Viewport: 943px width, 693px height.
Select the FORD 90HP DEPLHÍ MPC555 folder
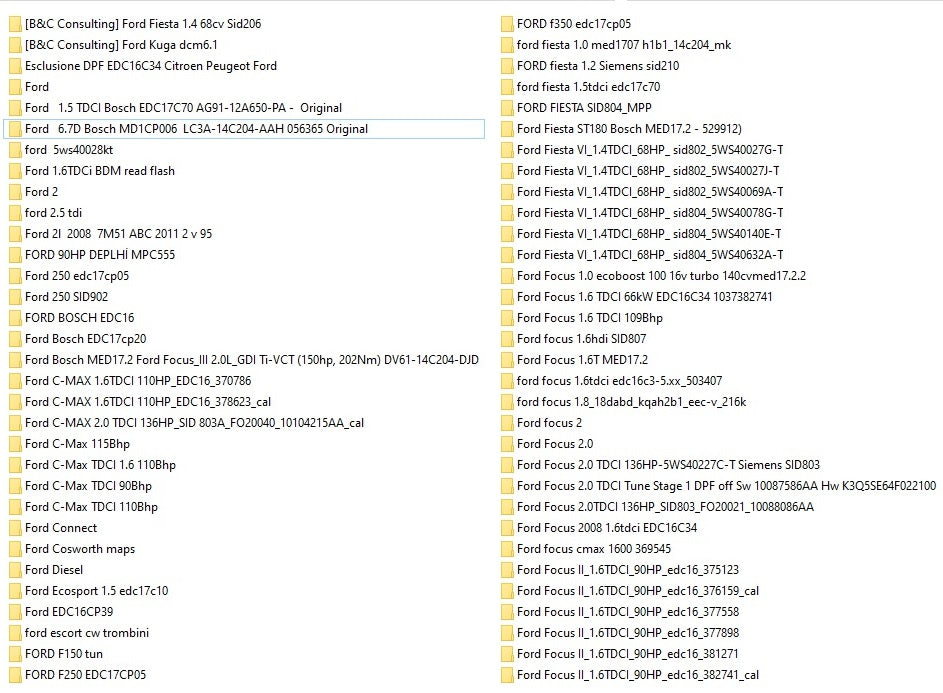99,255
